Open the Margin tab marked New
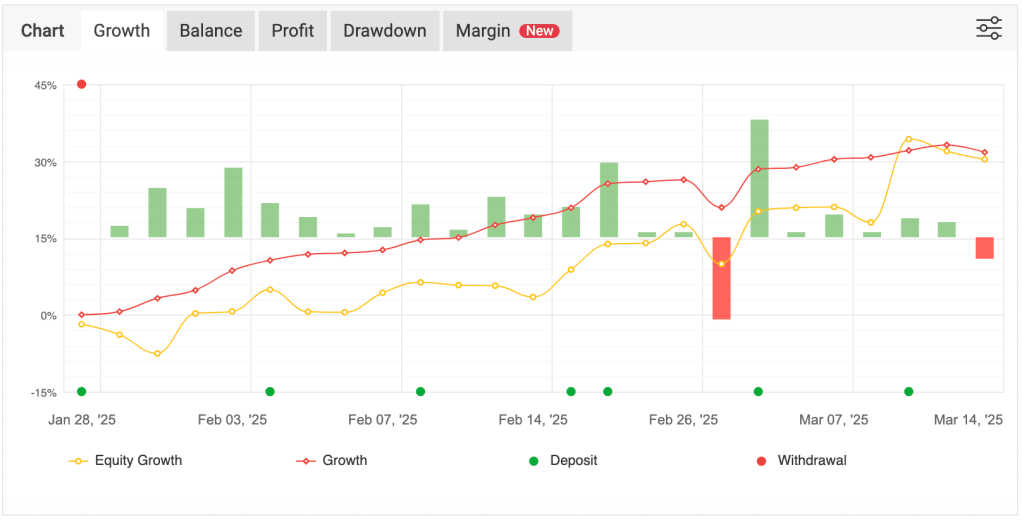 click(506, 31)
